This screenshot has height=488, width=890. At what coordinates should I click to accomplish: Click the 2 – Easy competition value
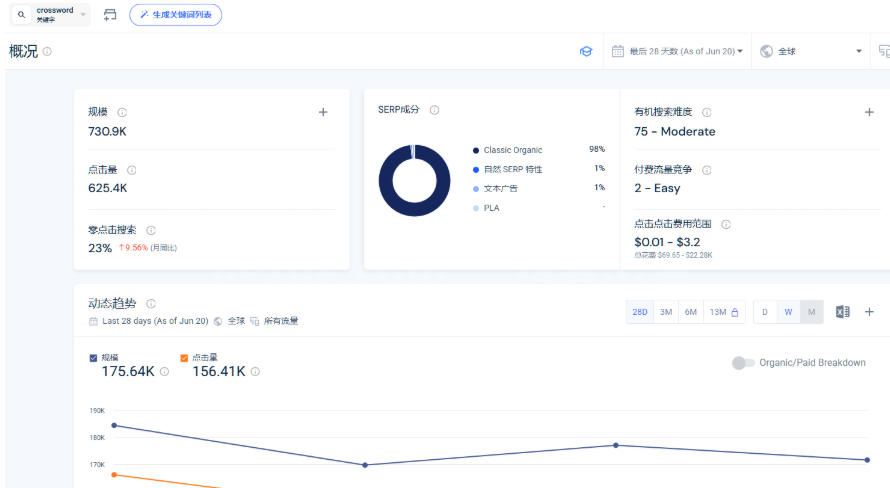(x=657, y=188)
